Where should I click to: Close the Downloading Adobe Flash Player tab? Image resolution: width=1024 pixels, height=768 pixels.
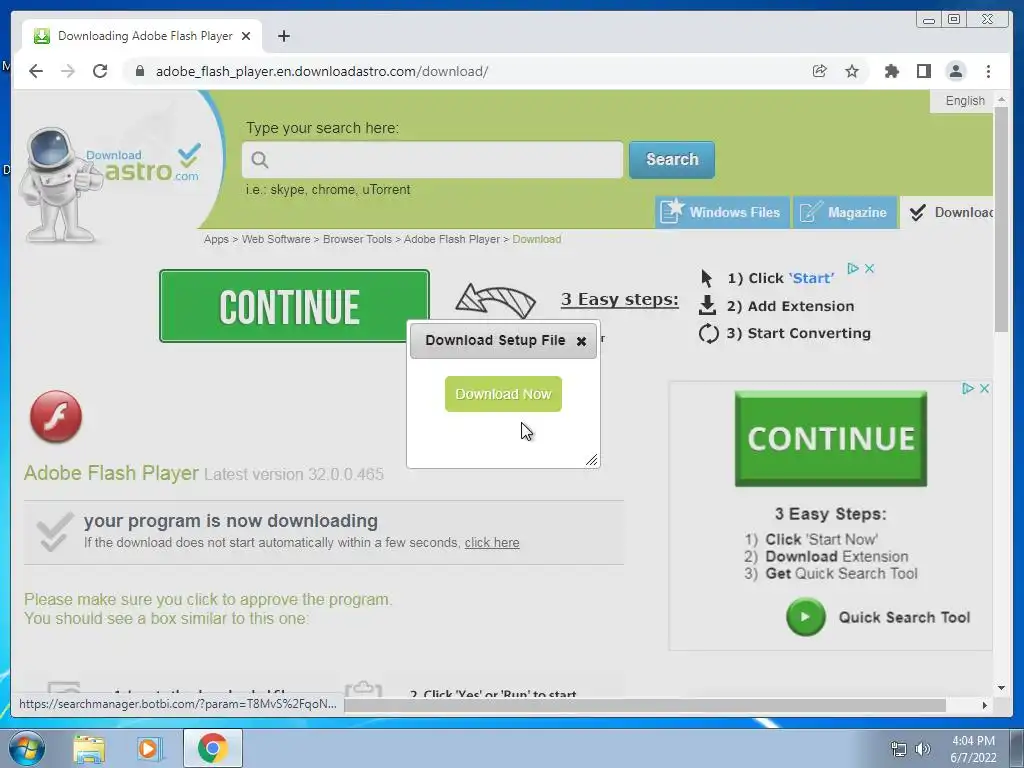pyautogui.click(x=246, y=36)
